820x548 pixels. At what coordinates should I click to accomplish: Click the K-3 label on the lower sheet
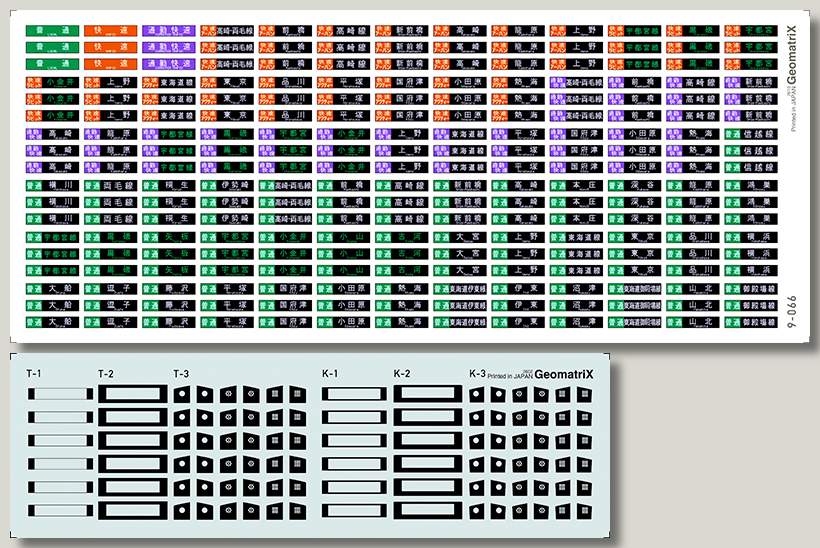477,373
